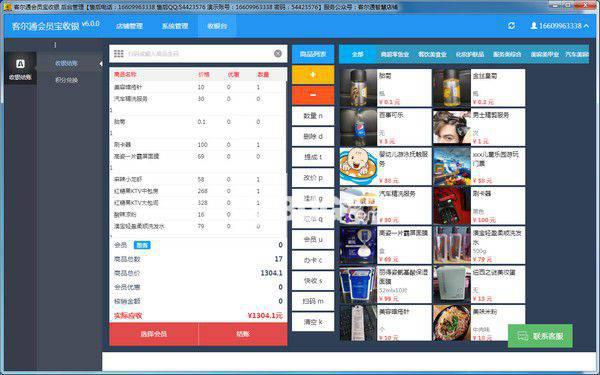The image size is (600, 375).
Task: Click the product search input field
Action: 199,54
